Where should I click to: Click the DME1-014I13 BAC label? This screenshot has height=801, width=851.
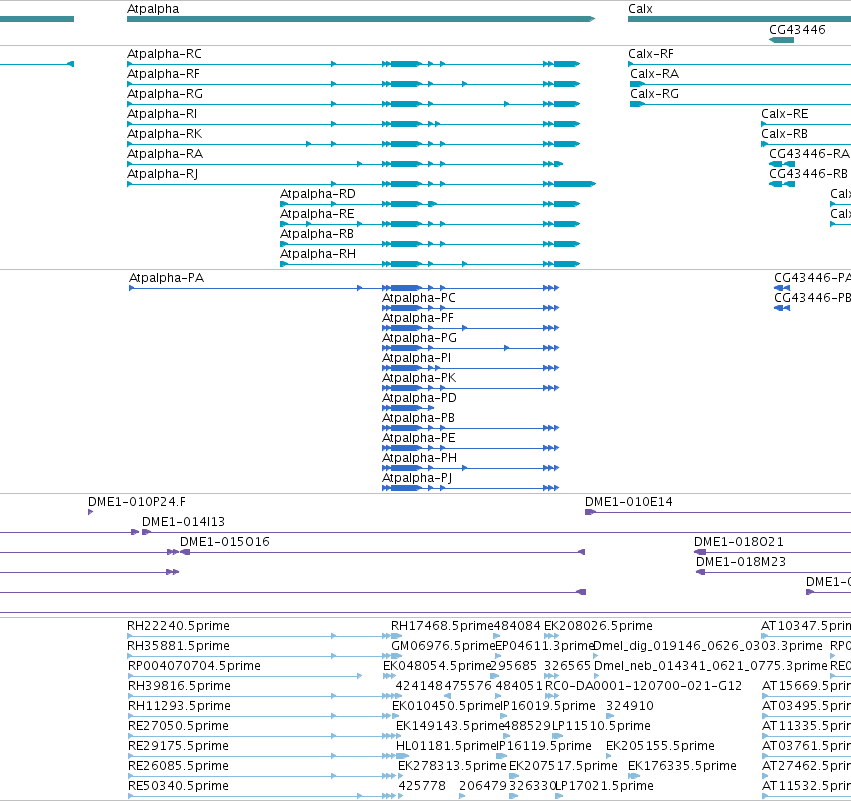[183, 522]
